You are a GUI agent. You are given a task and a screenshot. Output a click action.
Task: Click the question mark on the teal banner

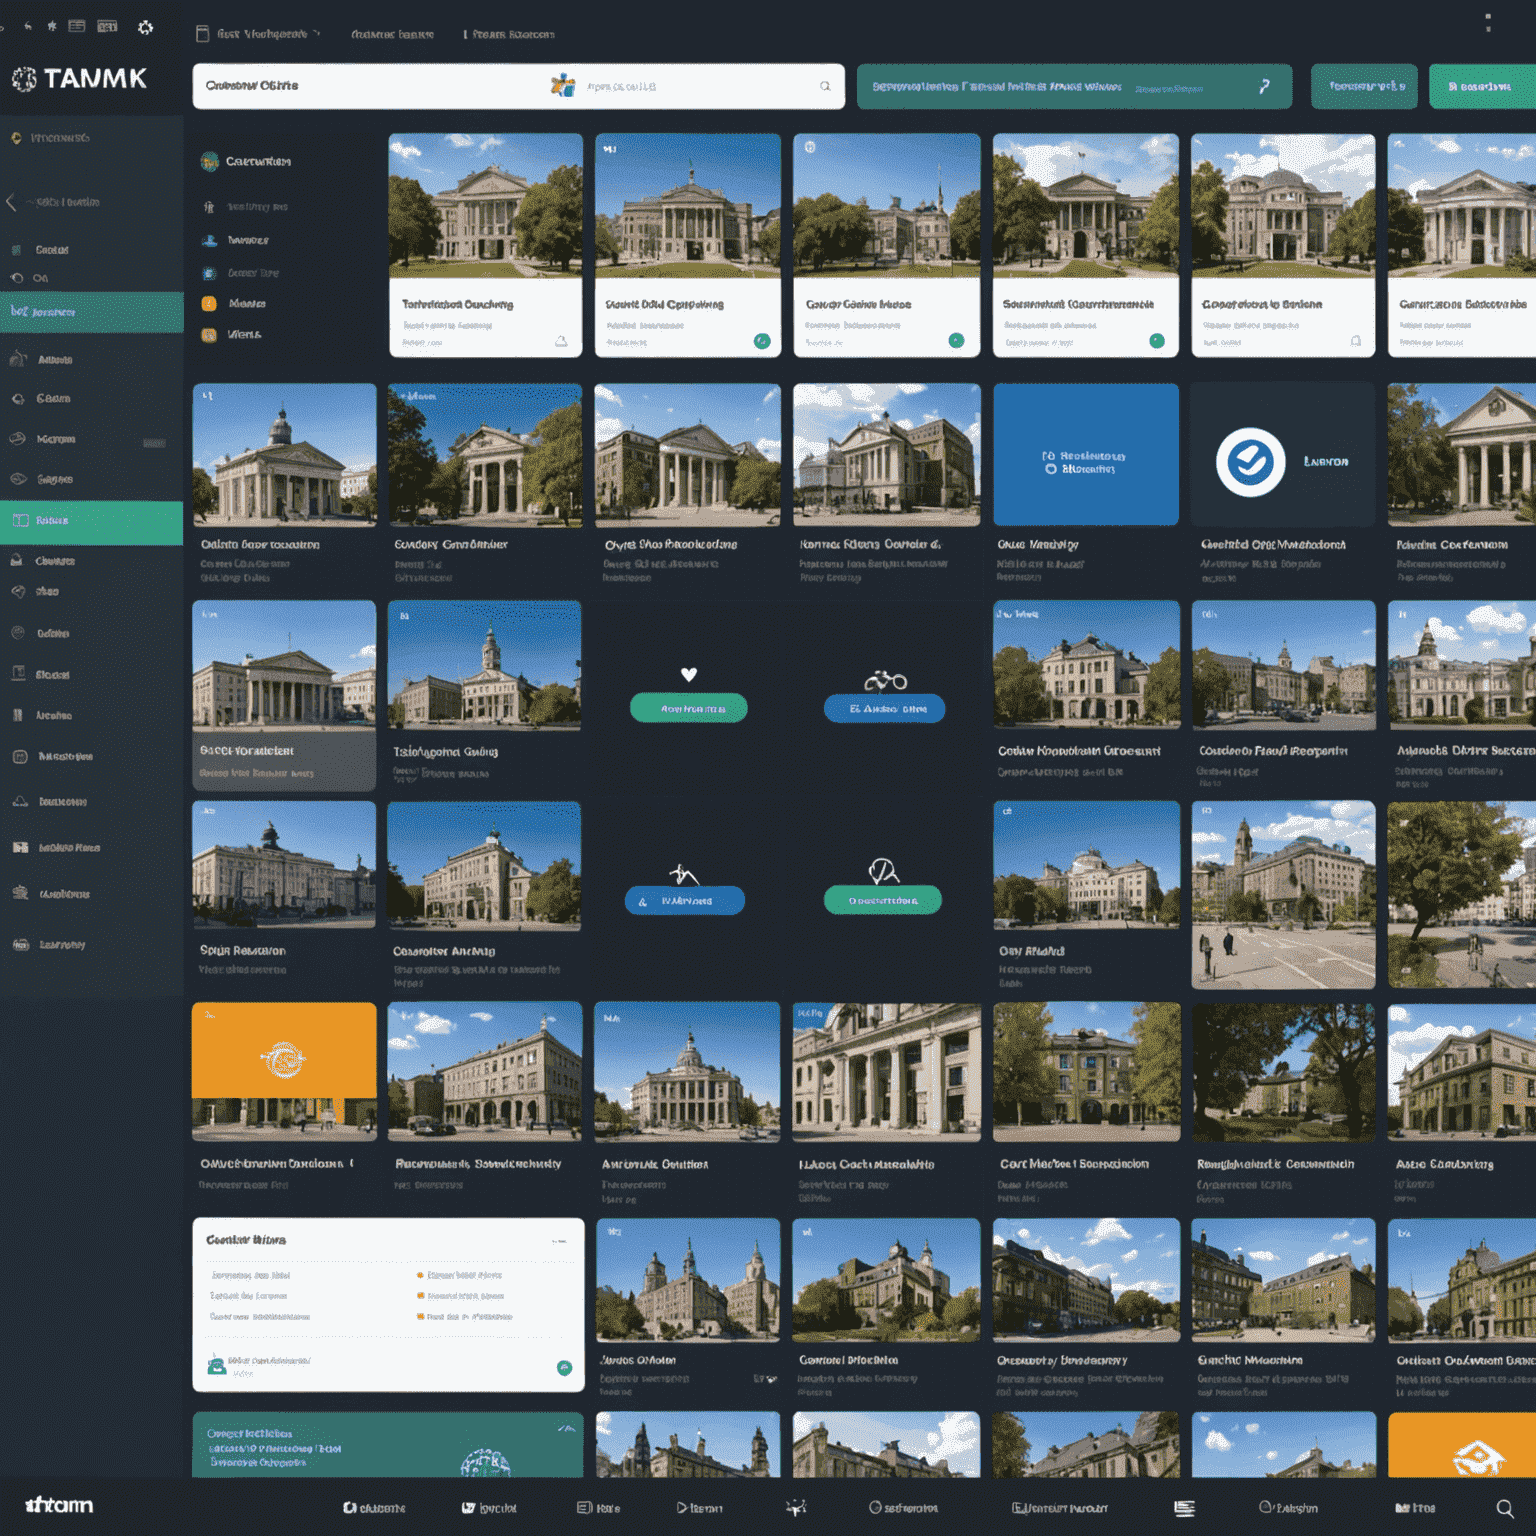pos(1264,87)
